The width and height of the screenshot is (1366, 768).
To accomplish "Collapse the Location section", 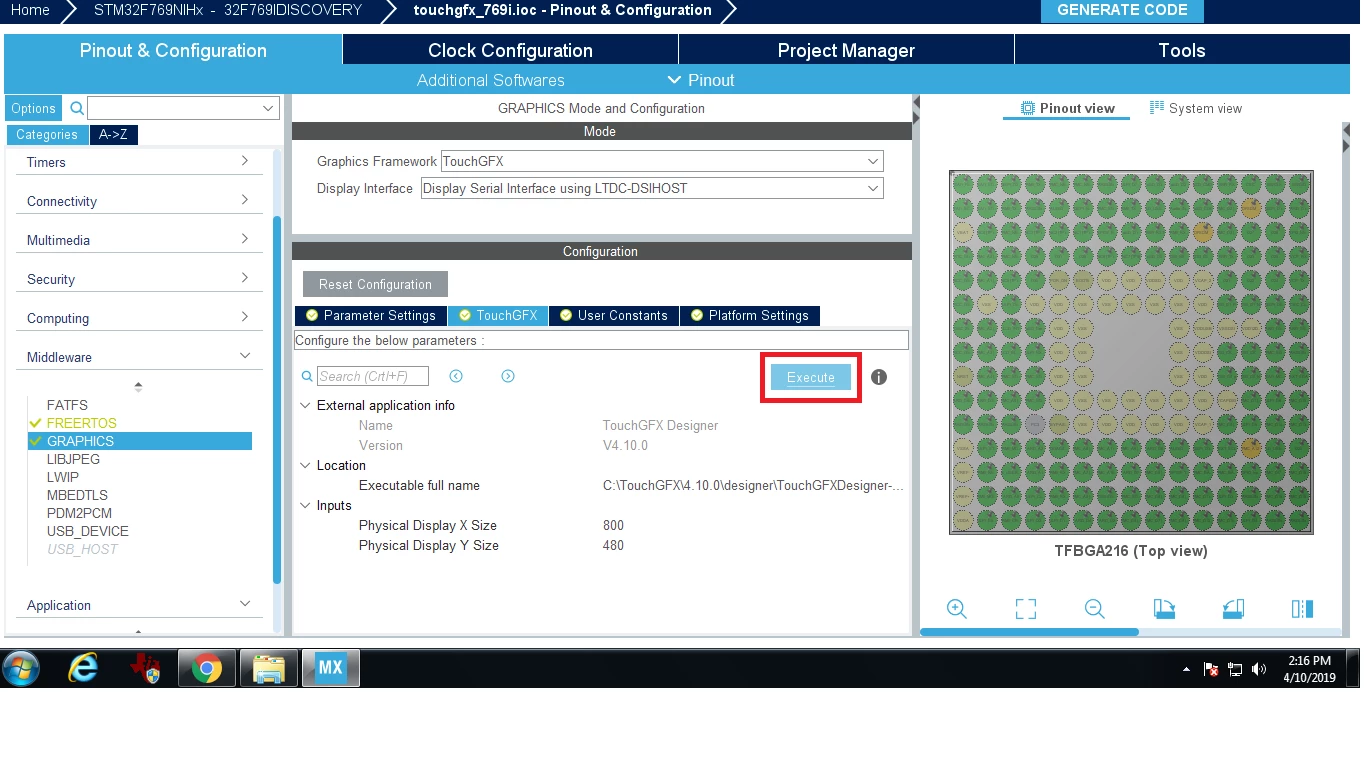I will click(305, 465).
